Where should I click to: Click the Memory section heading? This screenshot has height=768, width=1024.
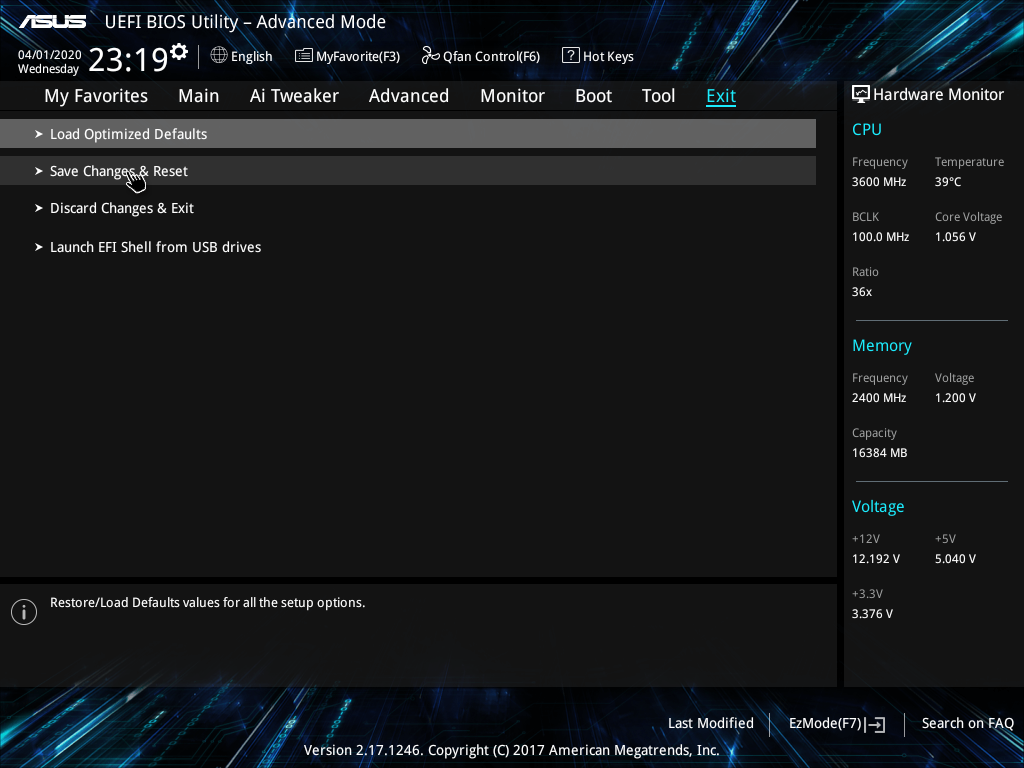(x=882, y=345)
